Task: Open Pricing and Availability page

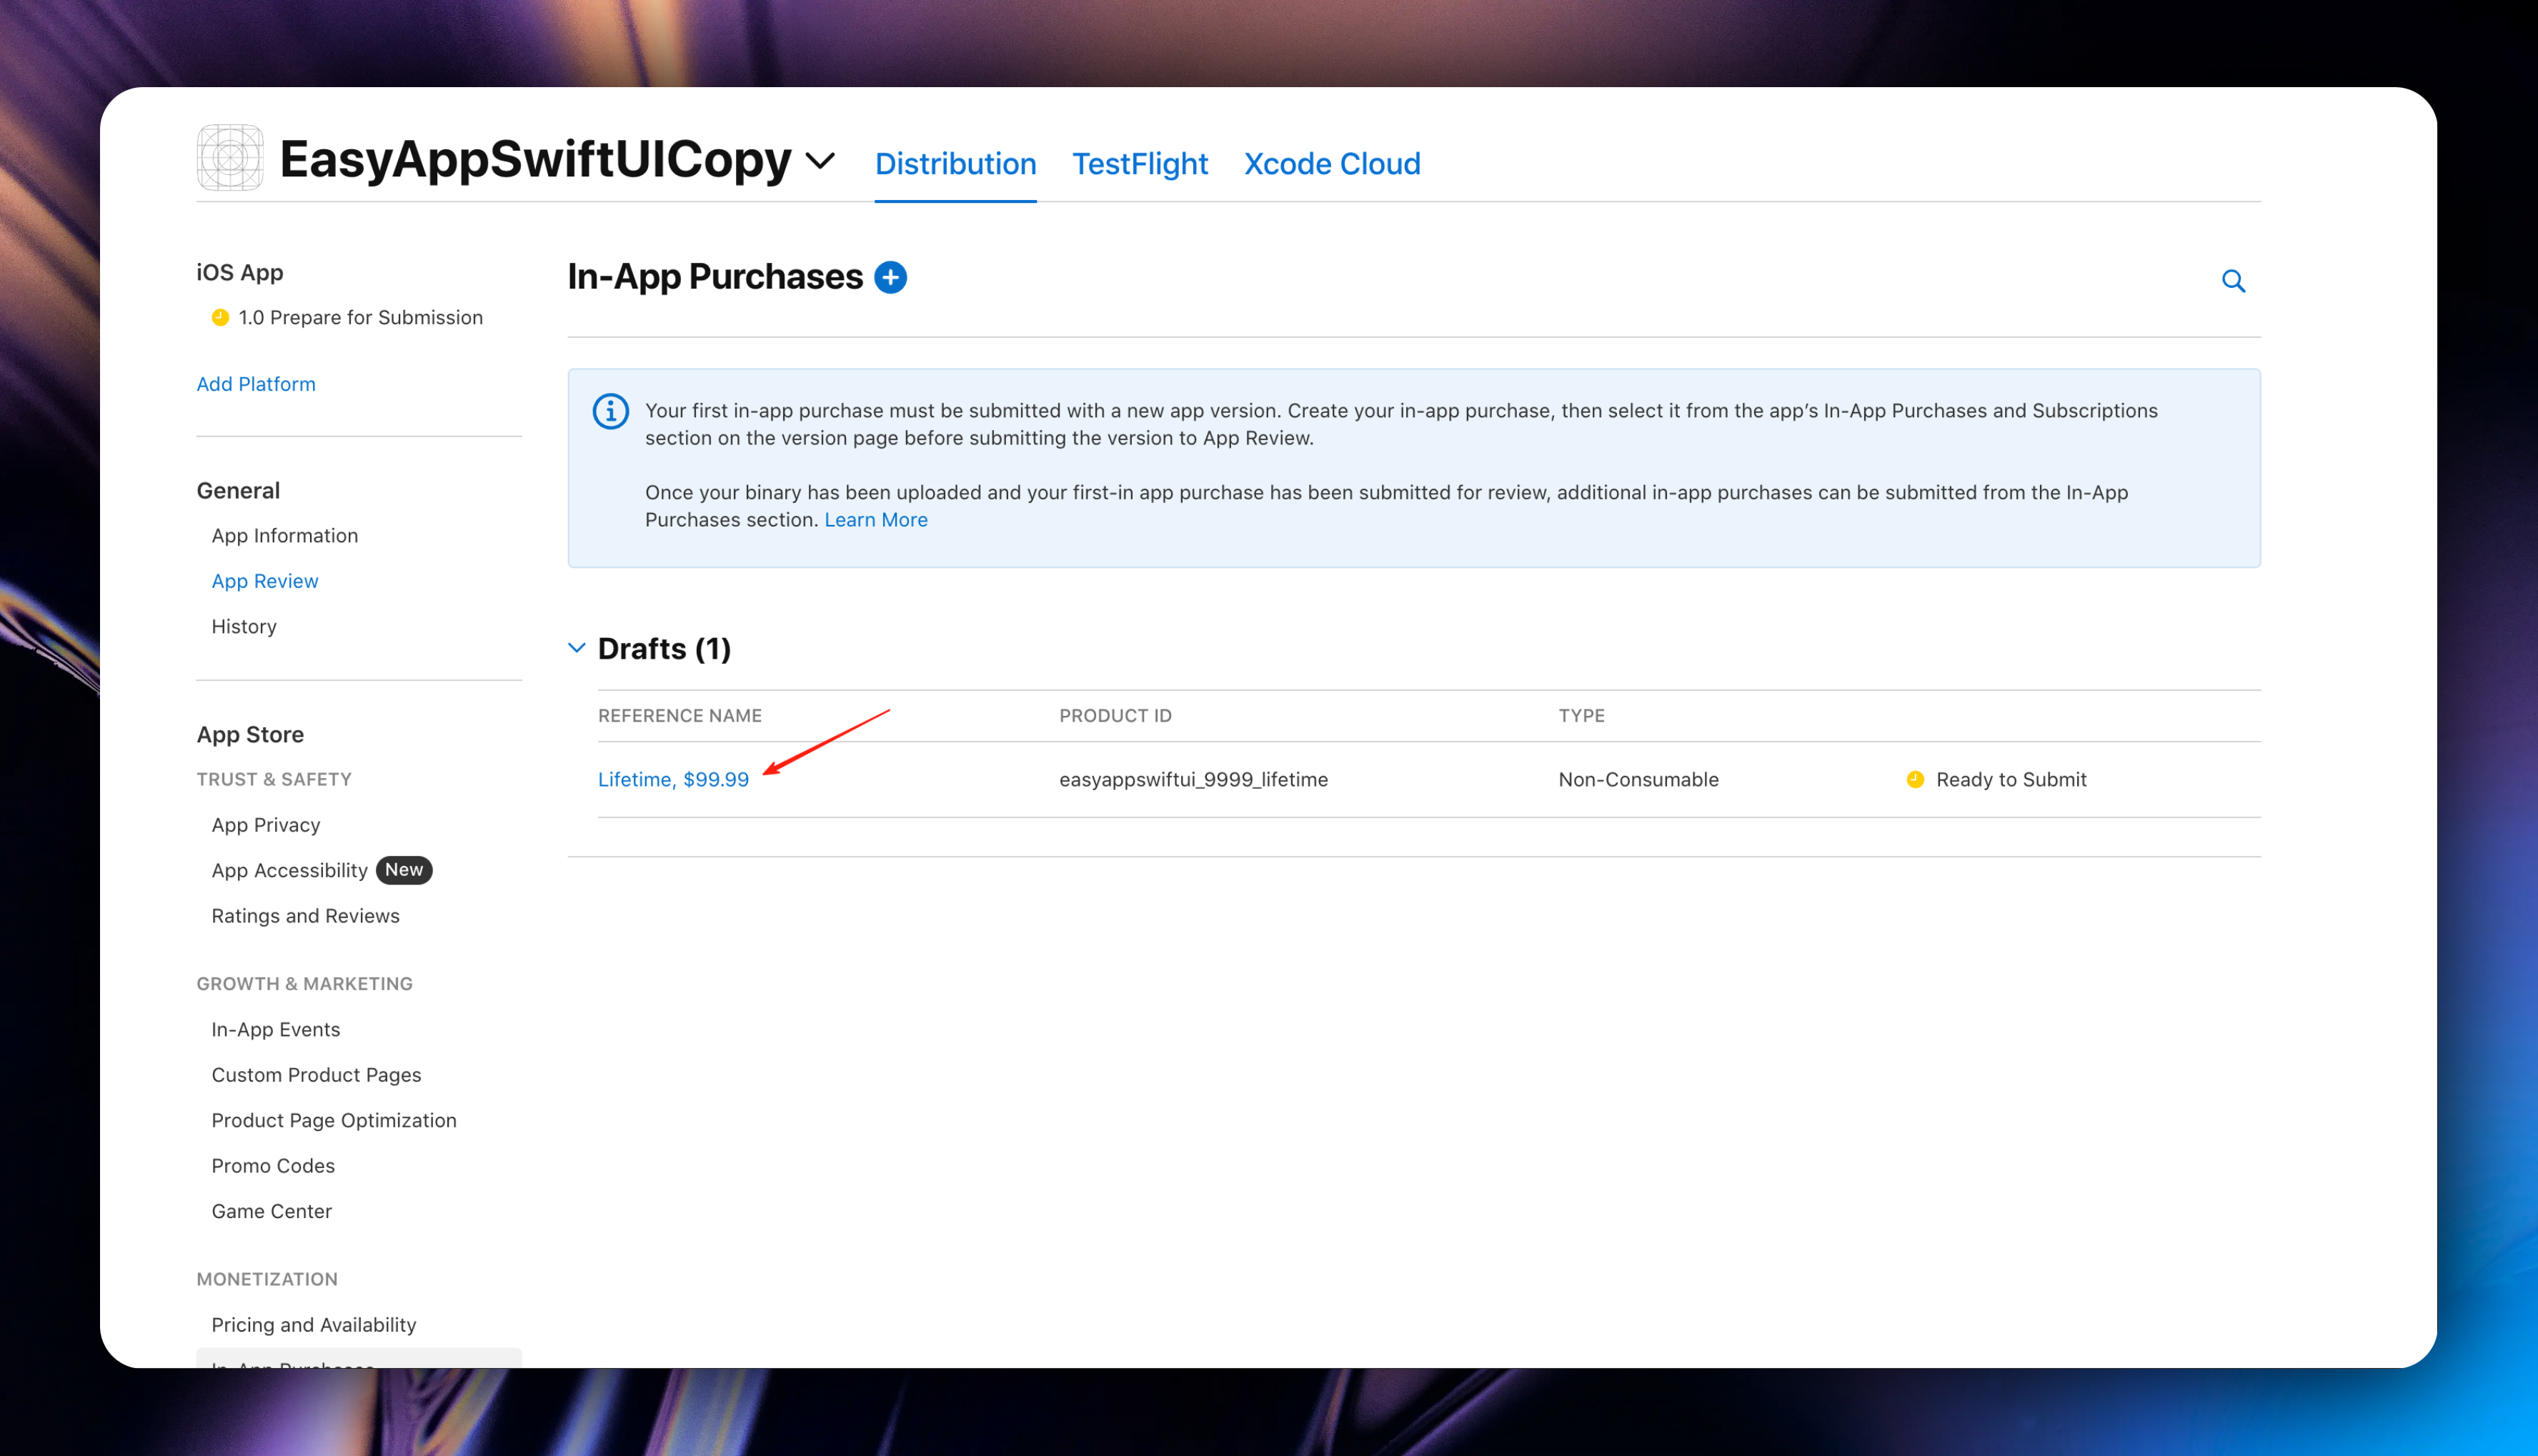Action: pos(314,1324)
